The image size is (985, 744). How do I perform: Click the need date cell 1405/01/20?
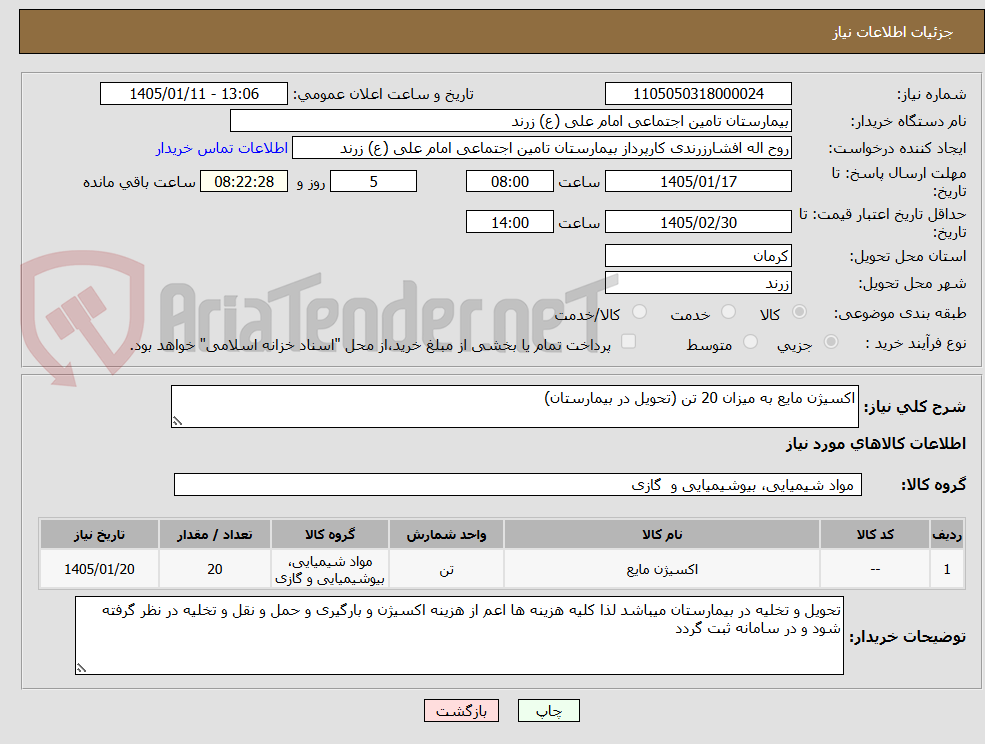click(99, 569)
